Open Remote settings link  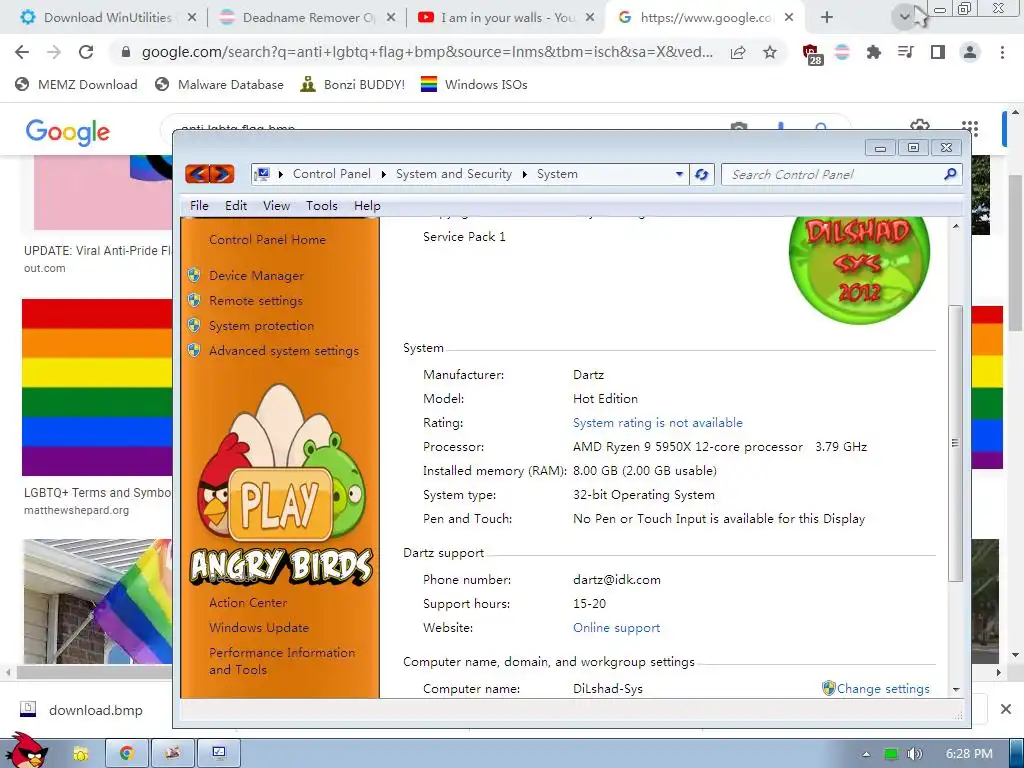click(x=255, y=300)
